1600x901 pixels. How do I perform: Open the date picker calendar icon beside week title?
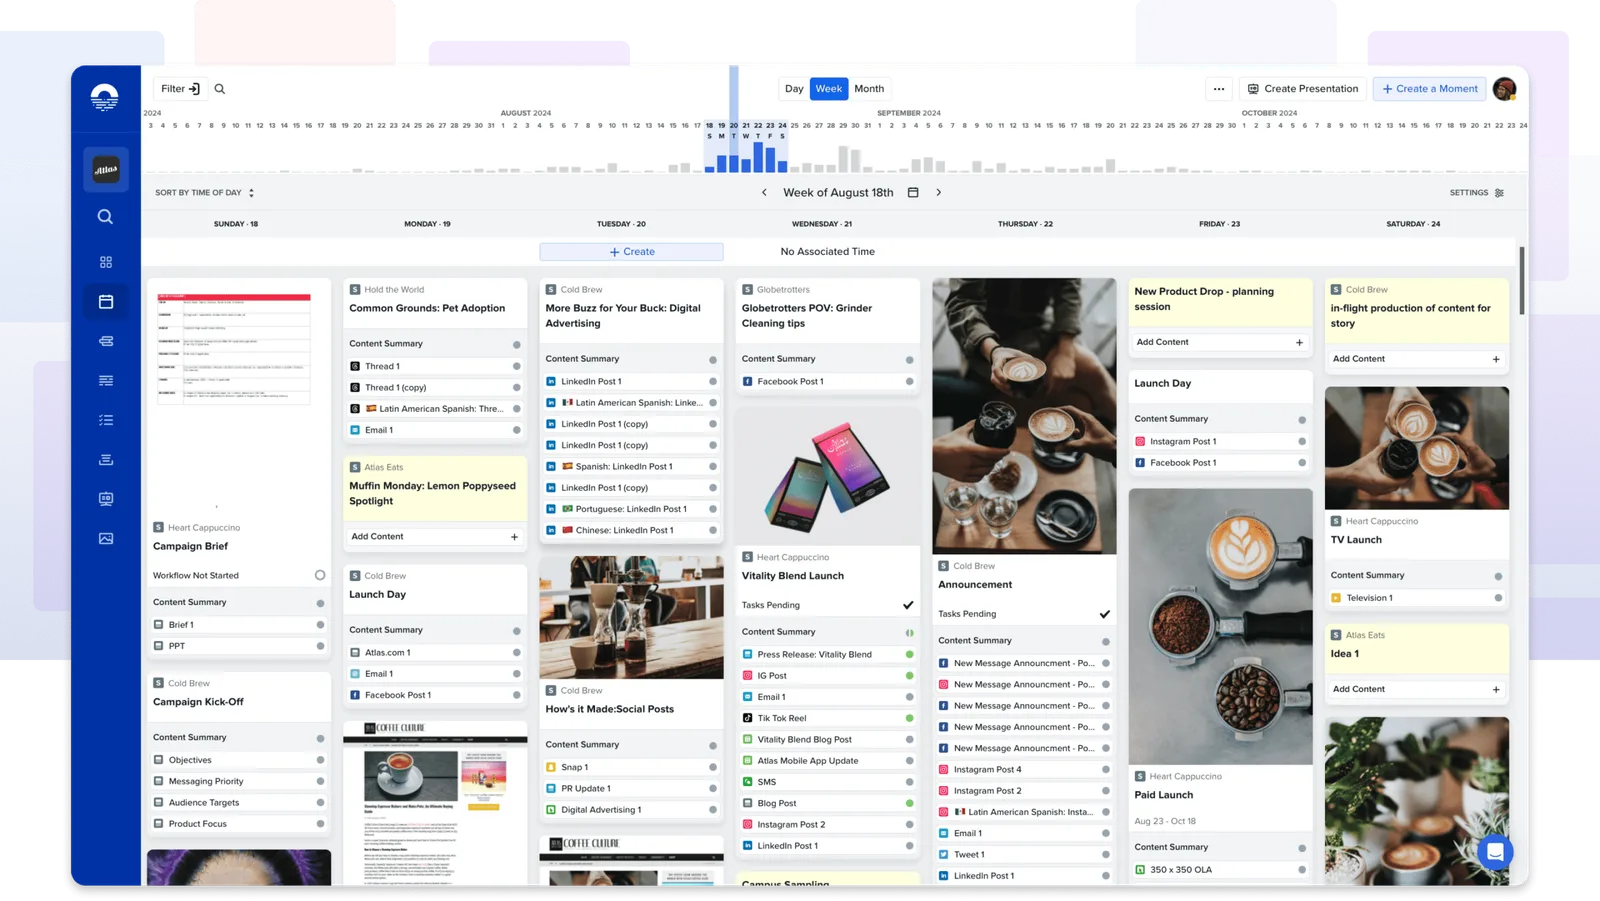[913, 192]
